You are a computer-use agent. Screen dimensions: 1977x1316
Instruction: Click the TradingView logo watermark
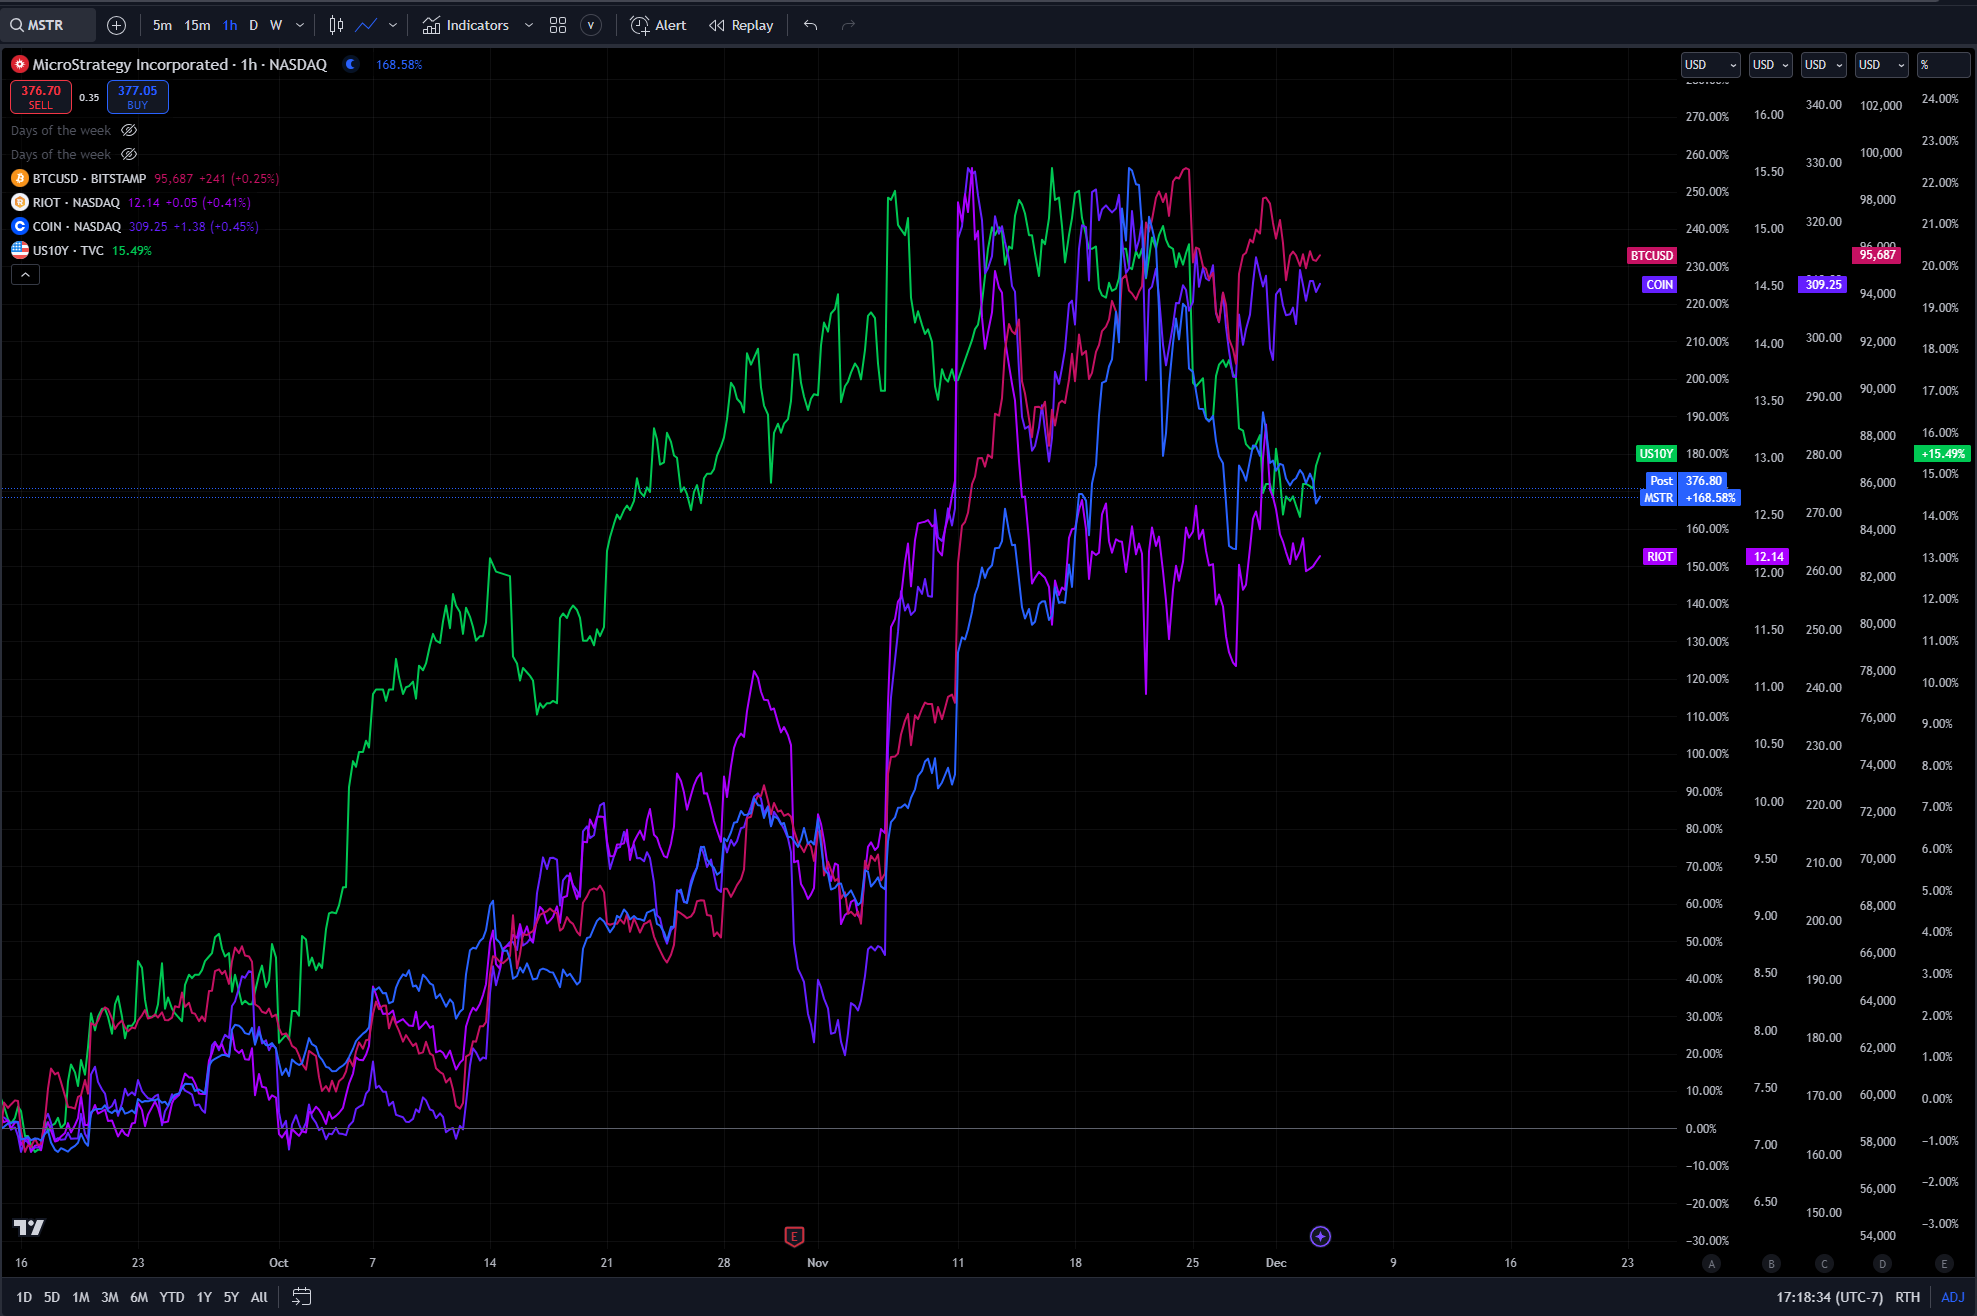point(30,1227)
